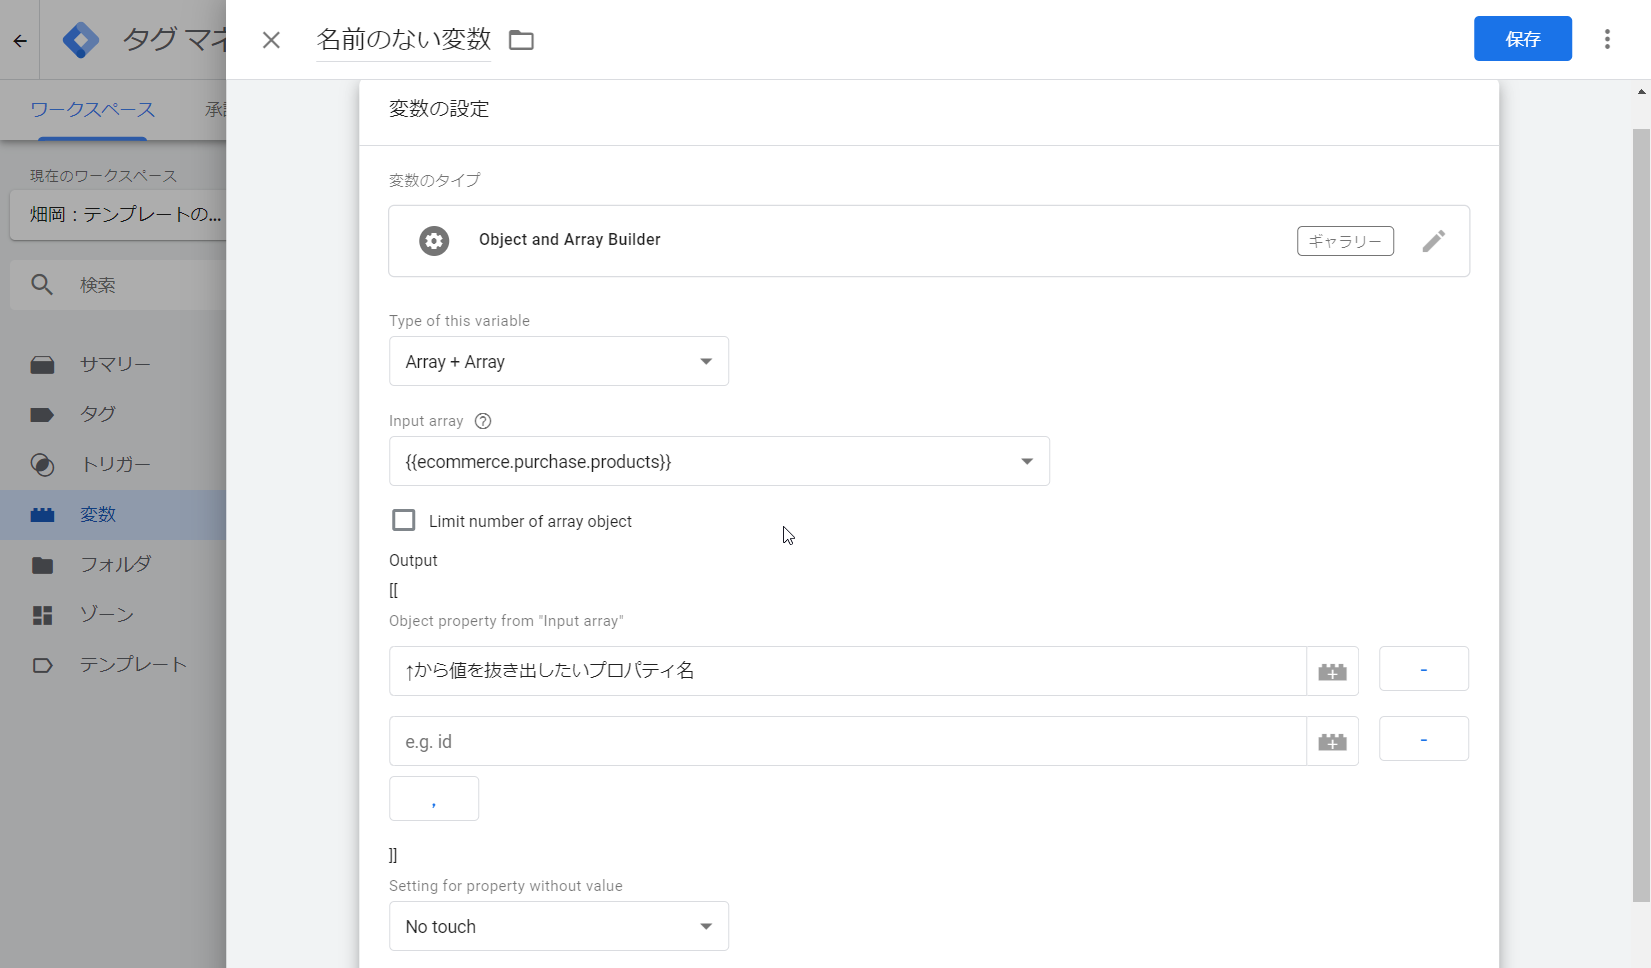
Task: Open Setting for property without value dropdown
Action: (x=559, y=926)
